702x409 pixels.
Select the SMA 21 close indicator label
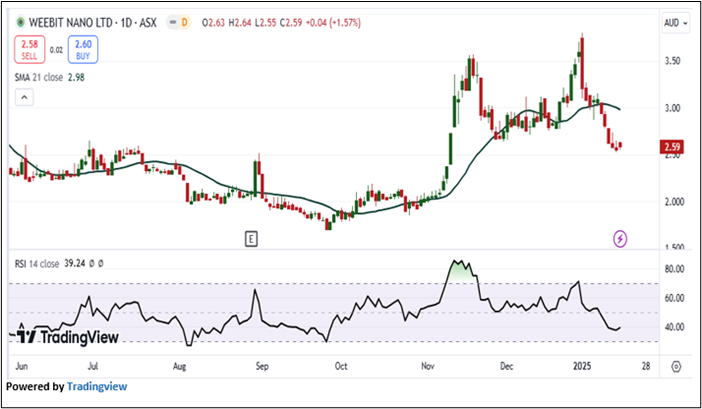[x=39, y=77]
